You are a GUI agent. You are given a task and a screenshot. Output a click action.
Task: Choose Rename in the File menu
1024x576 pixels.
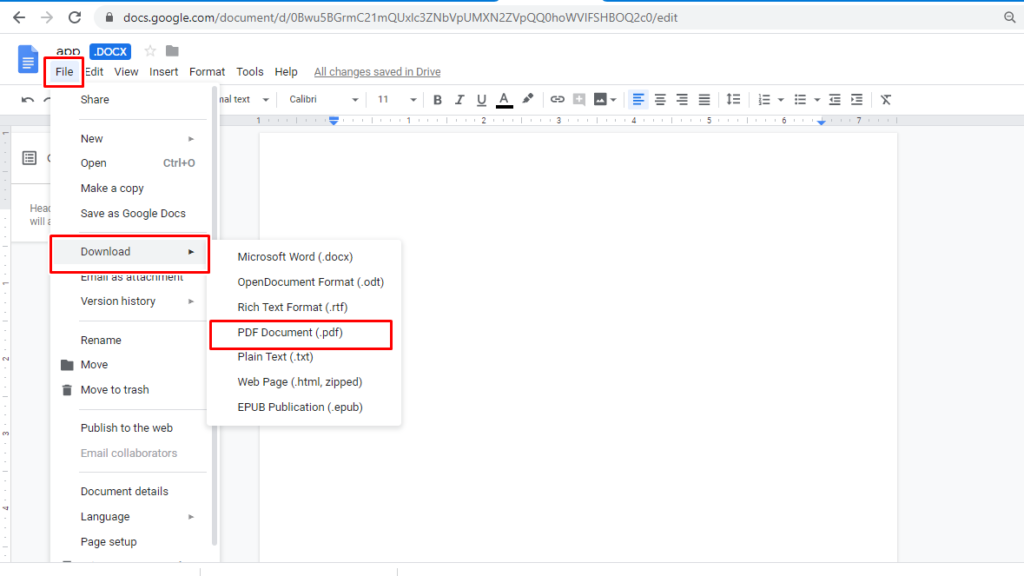click(x=131, y=340)
